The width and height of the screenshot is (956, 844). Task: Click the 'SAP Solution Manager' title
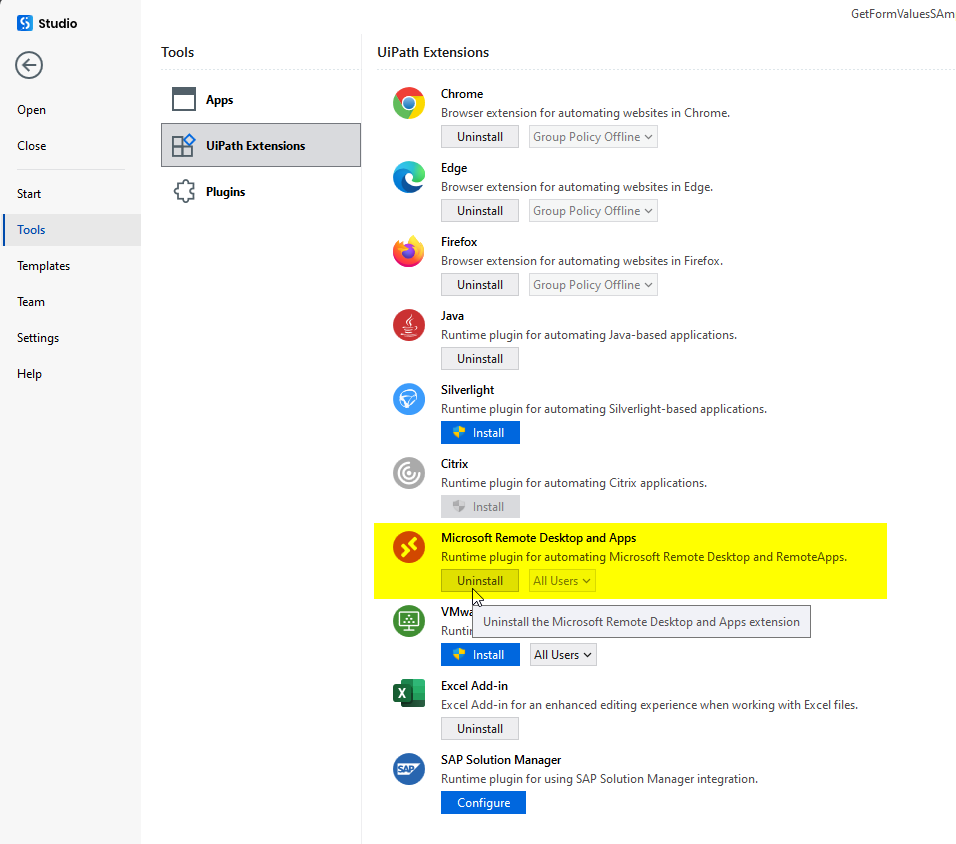pyautogui.click(x=501, y=760)
